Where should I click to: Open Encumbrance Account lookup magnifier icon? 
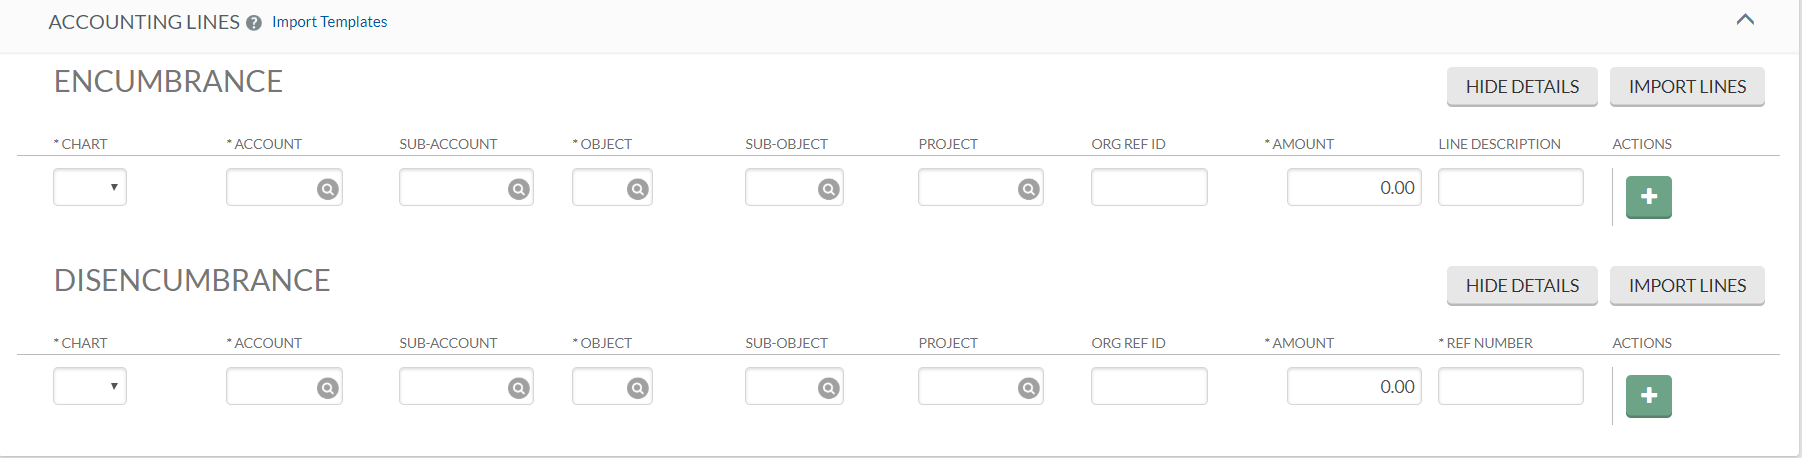tap(328, 189)
